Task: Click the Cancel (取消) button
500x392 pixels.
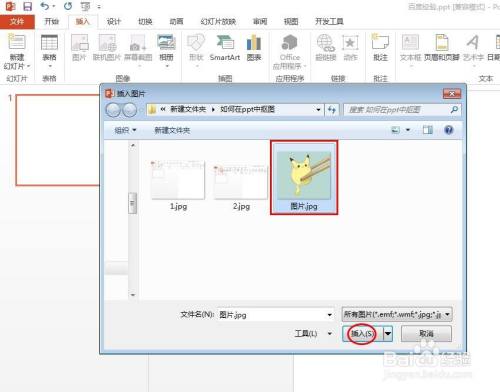Action: pos(426,333)
